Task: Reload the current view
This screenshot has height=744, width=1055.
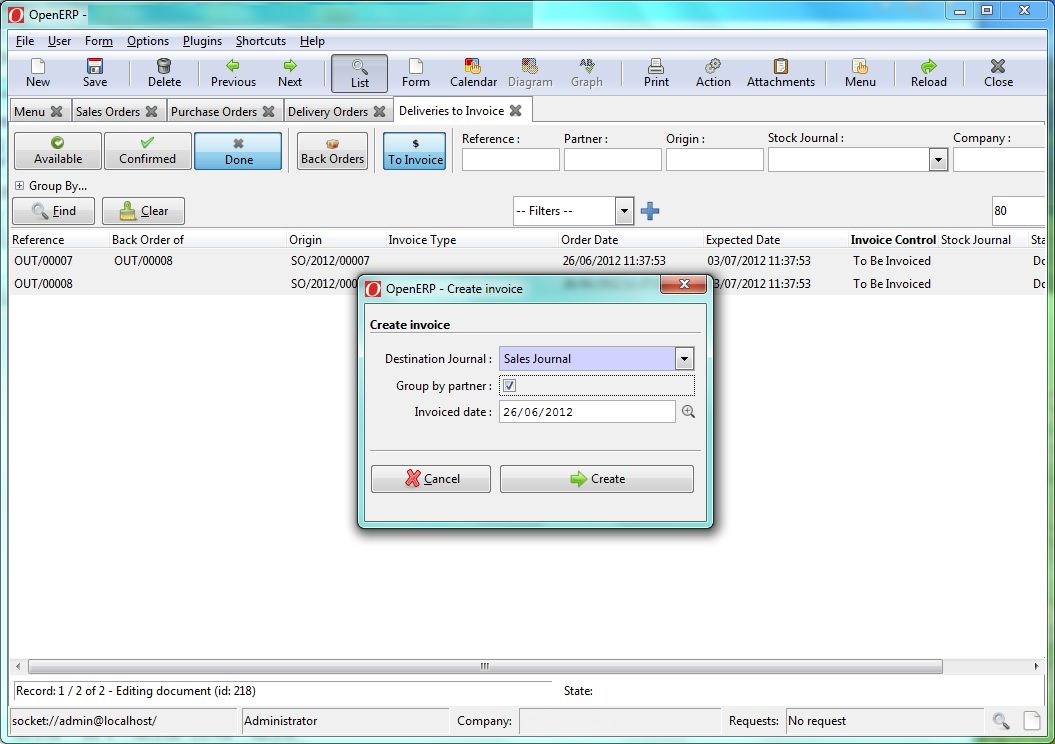Action: click(x=929, y=73)
